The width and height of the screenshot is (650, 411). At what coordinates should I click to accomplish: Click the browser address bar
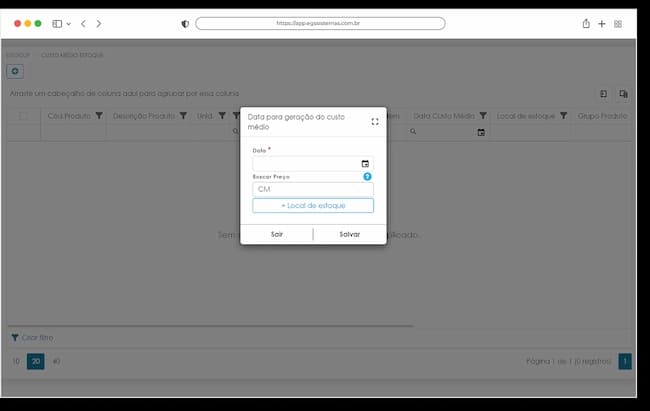(x=320, y=24)
